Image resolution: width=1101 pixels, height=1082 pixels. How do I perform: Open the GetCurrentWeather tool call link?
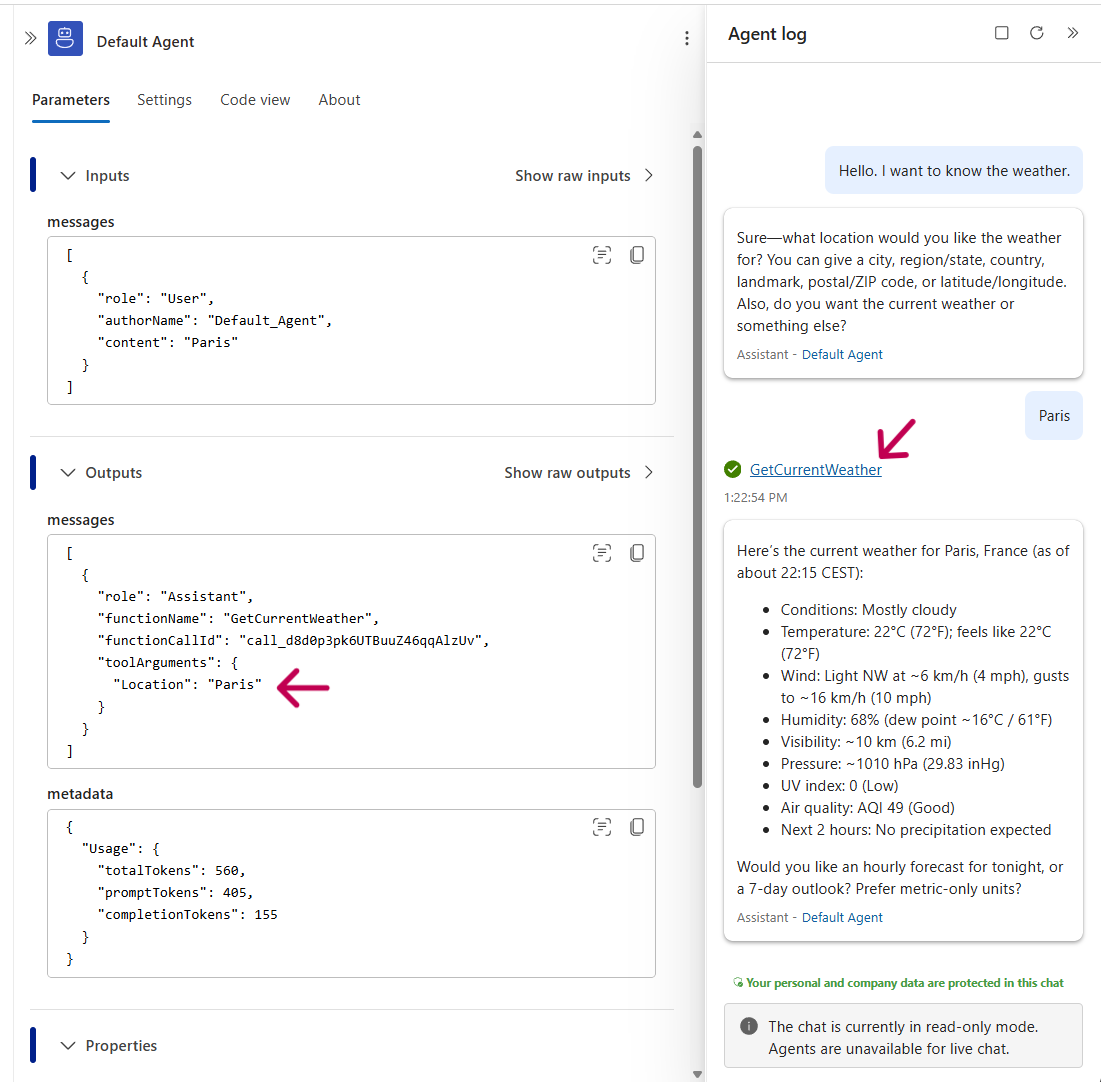click(816, 468)
